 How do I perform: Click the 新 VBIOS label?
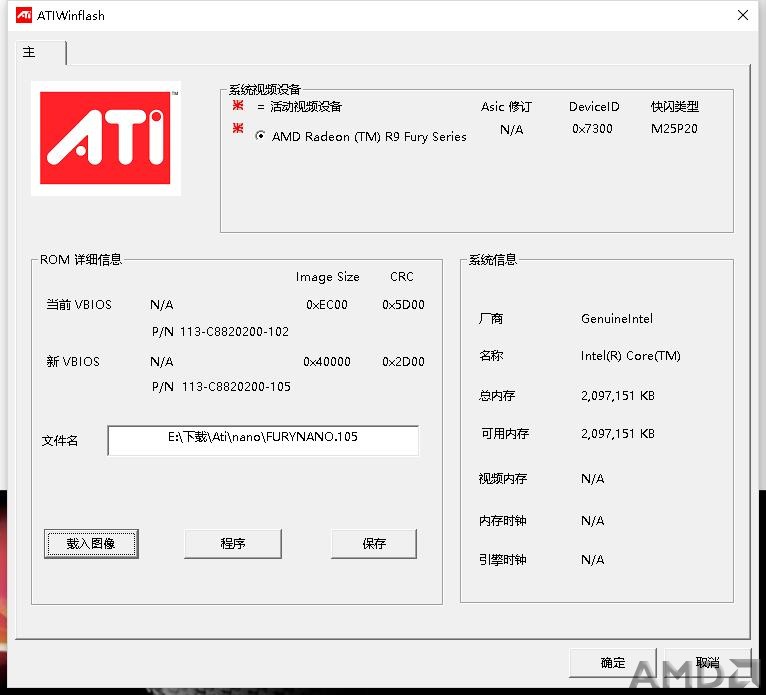[x=73, y=361]
